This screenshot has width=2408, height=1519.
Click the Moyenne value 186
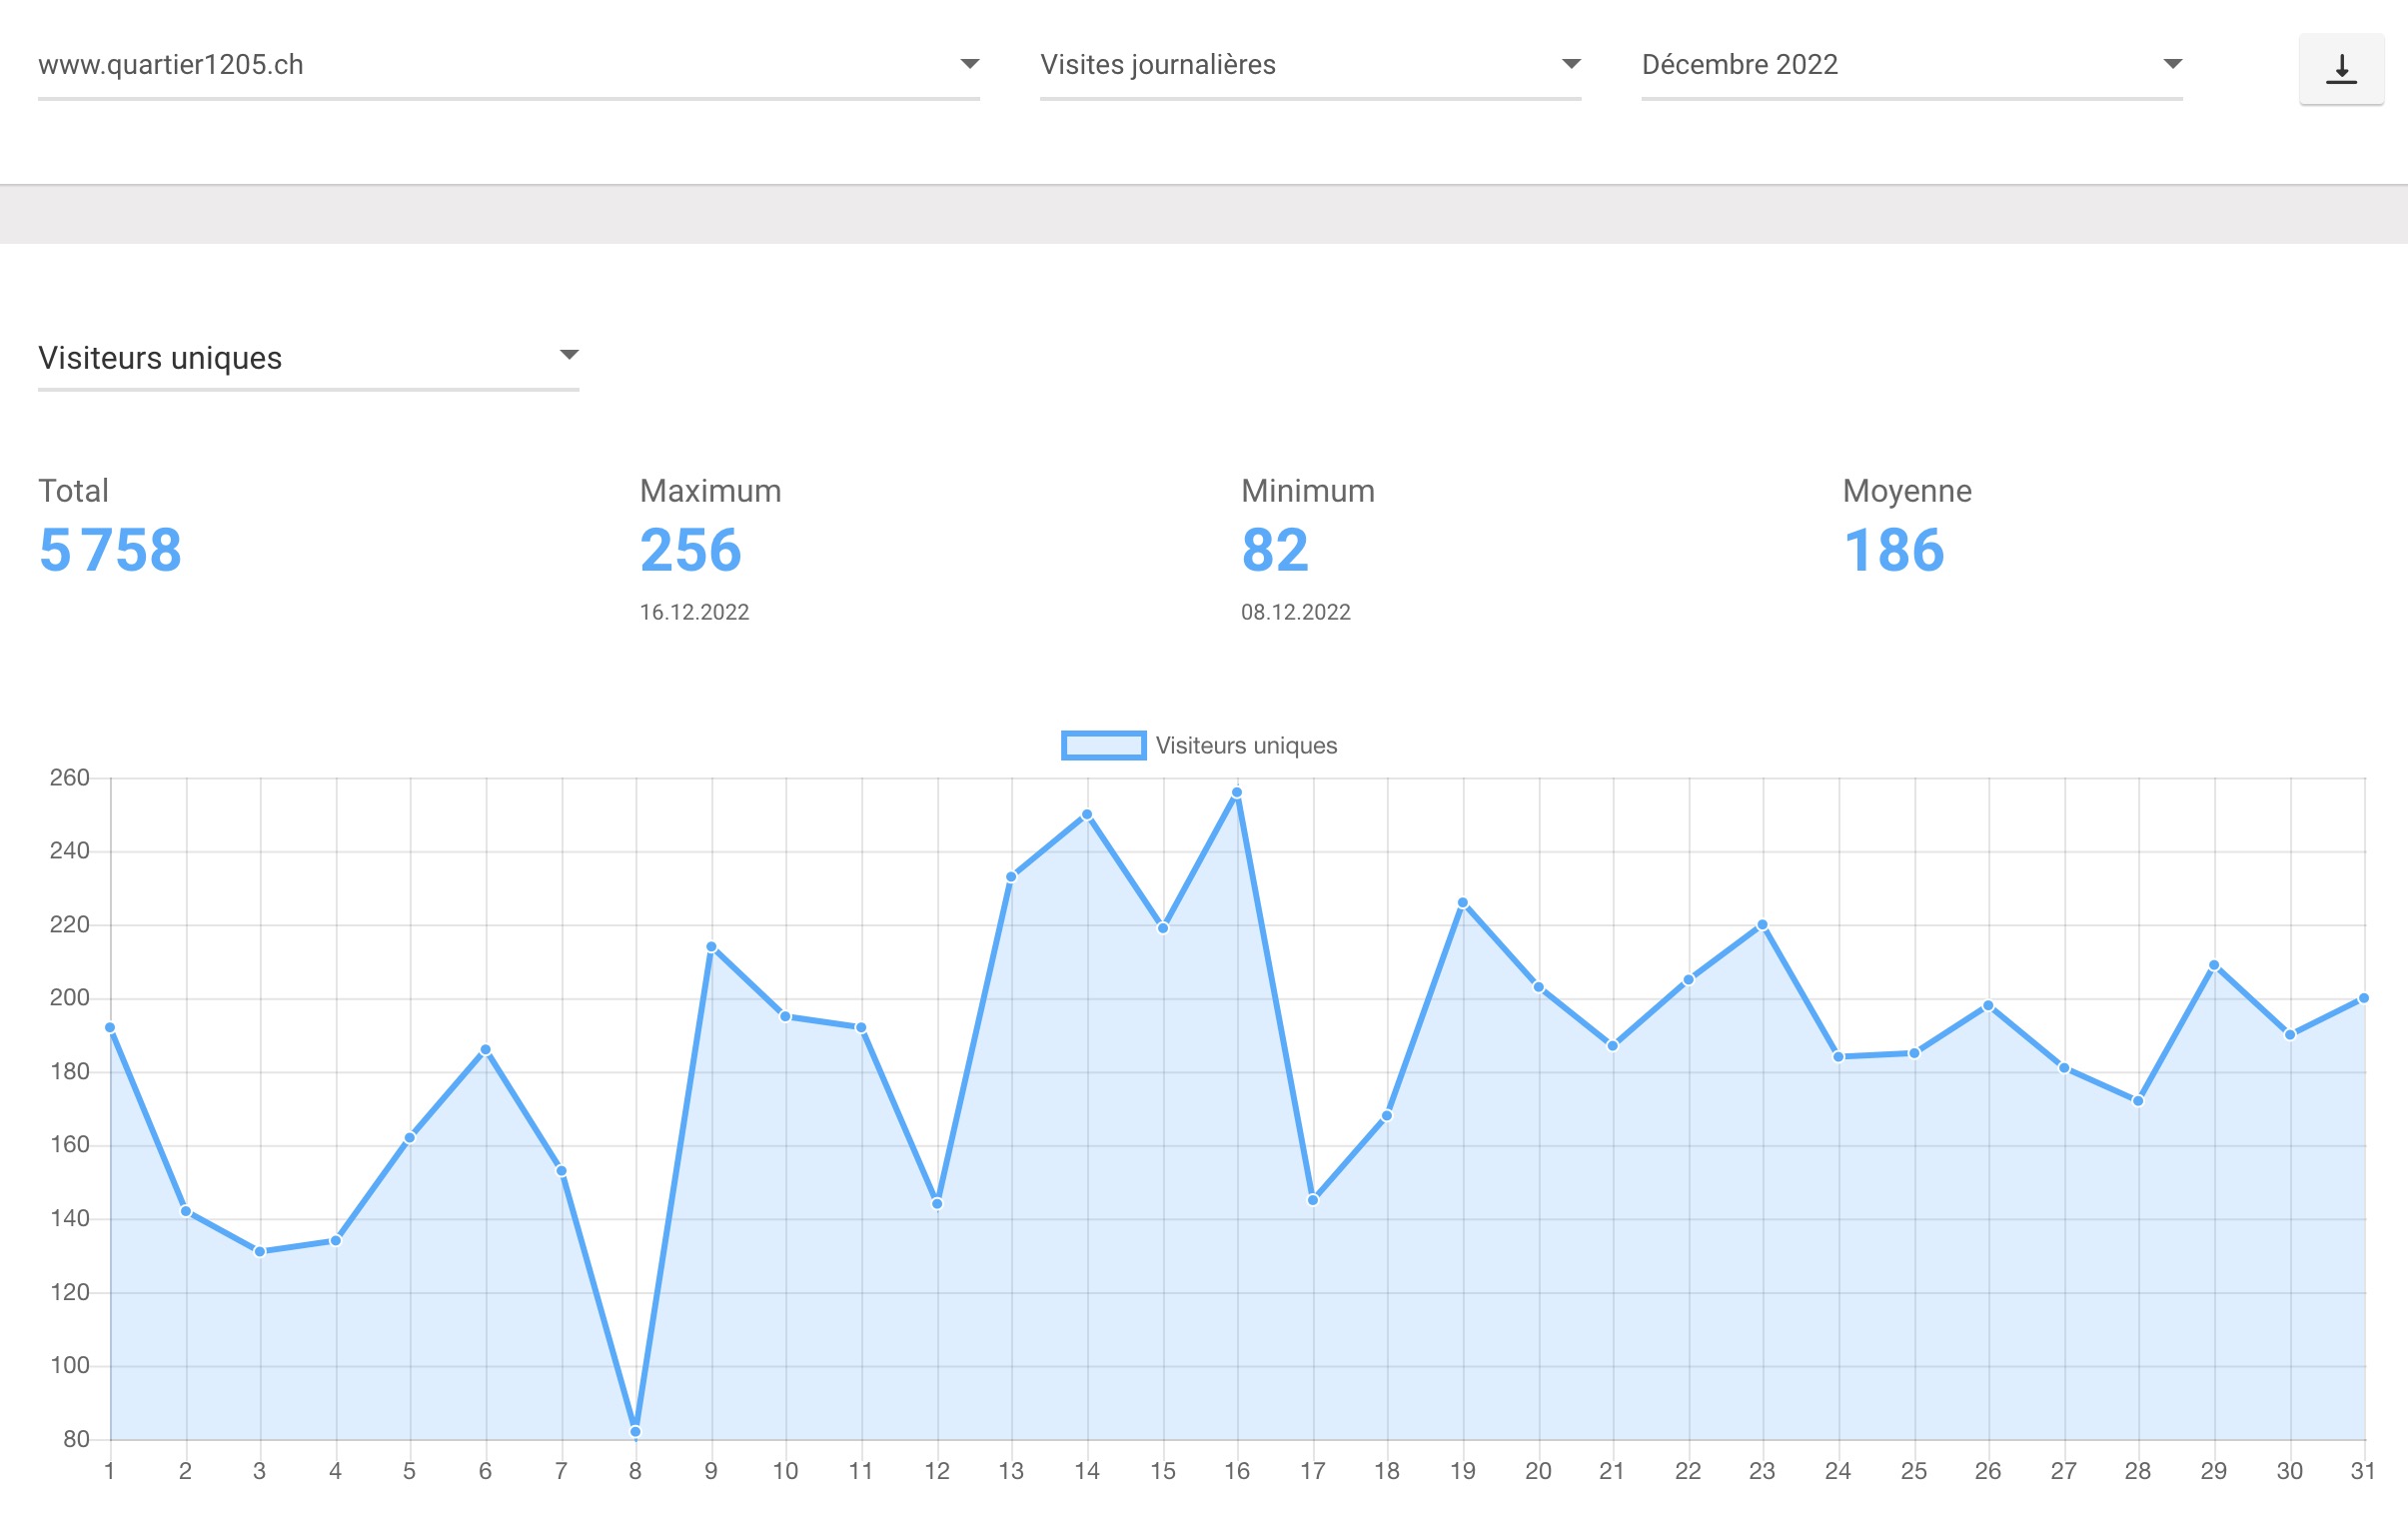(x=1894, y=550)
